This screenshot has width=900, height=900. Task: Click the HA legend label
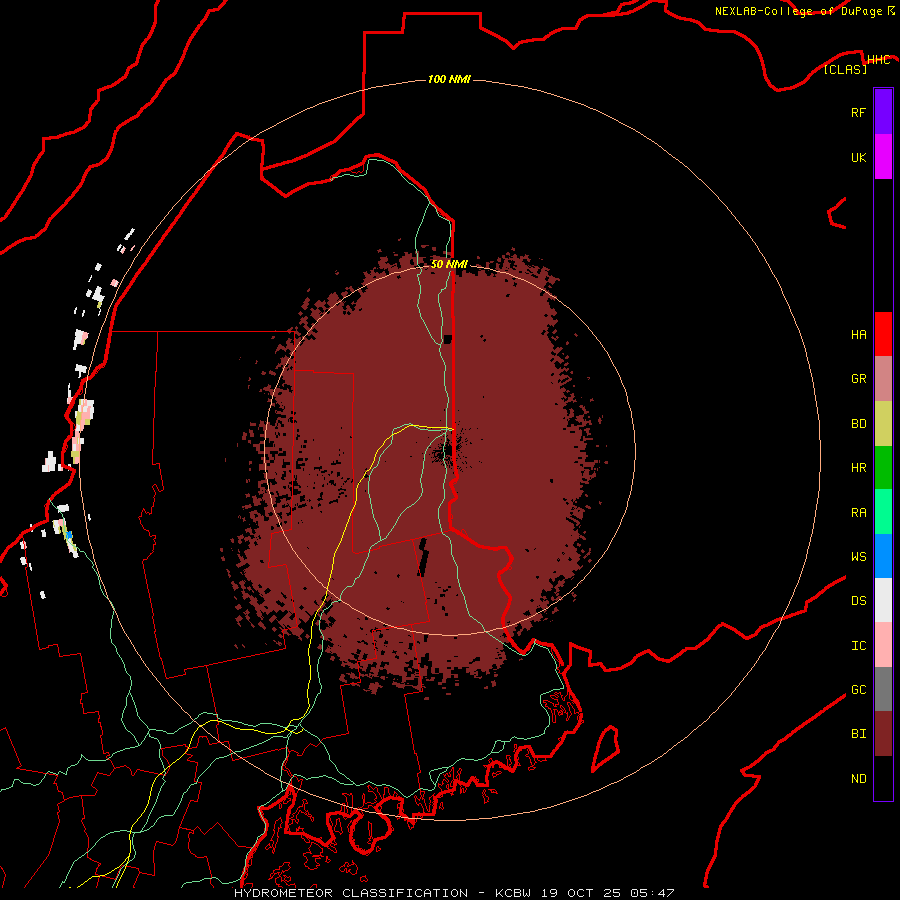click(858, 335)
